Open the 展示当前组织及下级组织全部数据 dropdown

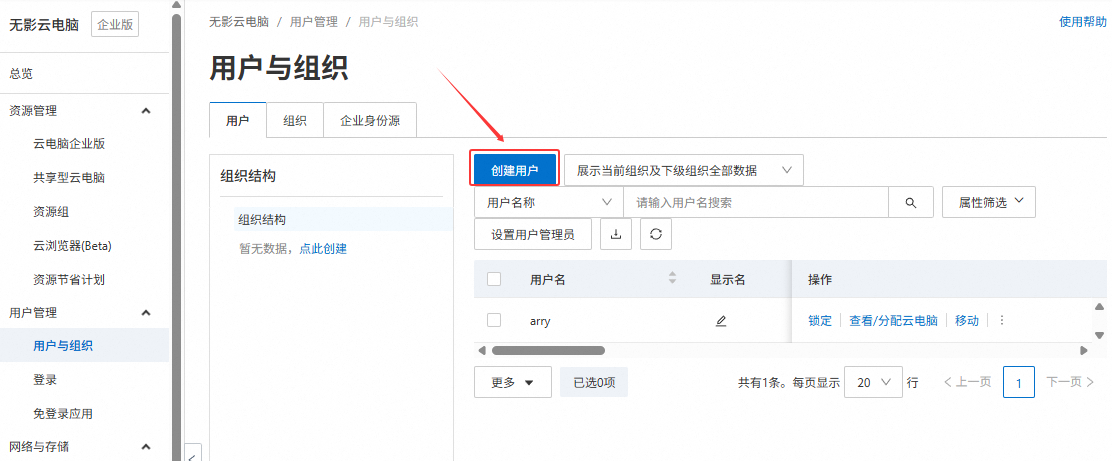[684, 170]
